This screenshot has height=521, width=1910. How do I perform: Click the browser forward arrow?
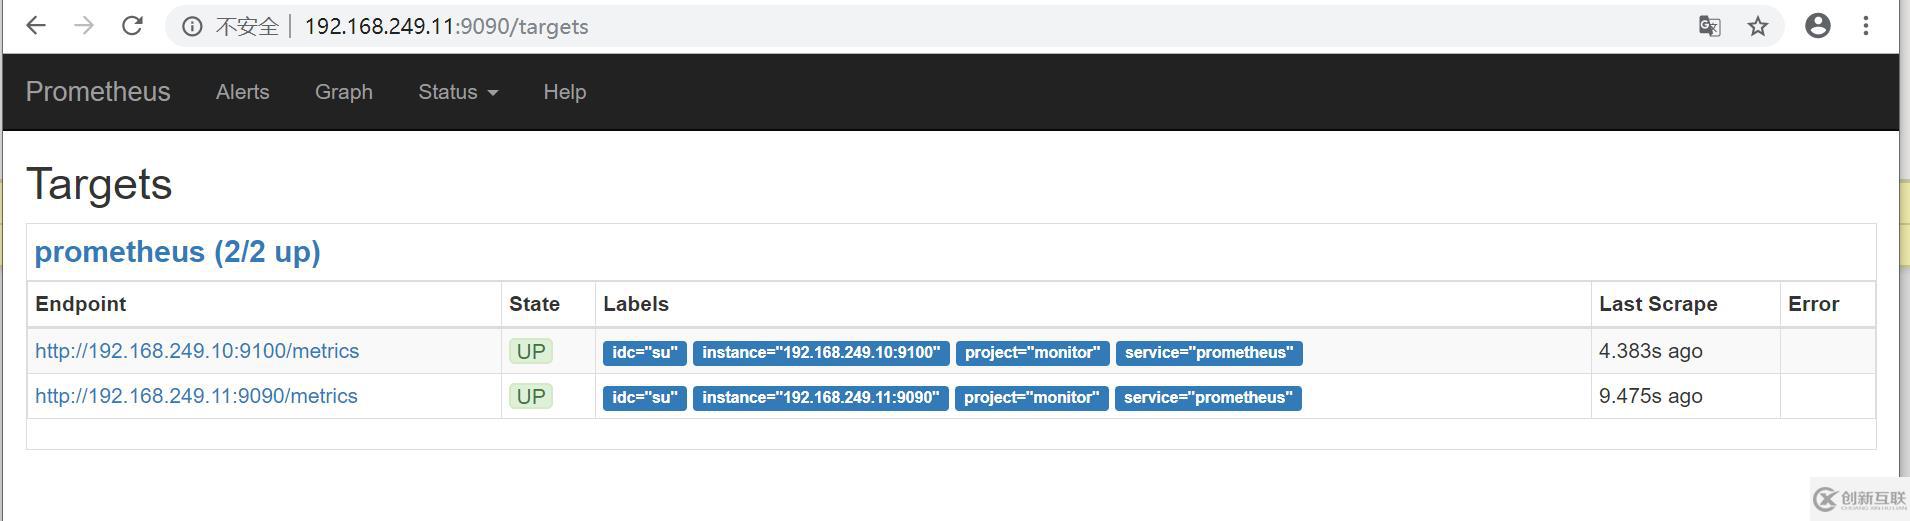coord(84,26)
